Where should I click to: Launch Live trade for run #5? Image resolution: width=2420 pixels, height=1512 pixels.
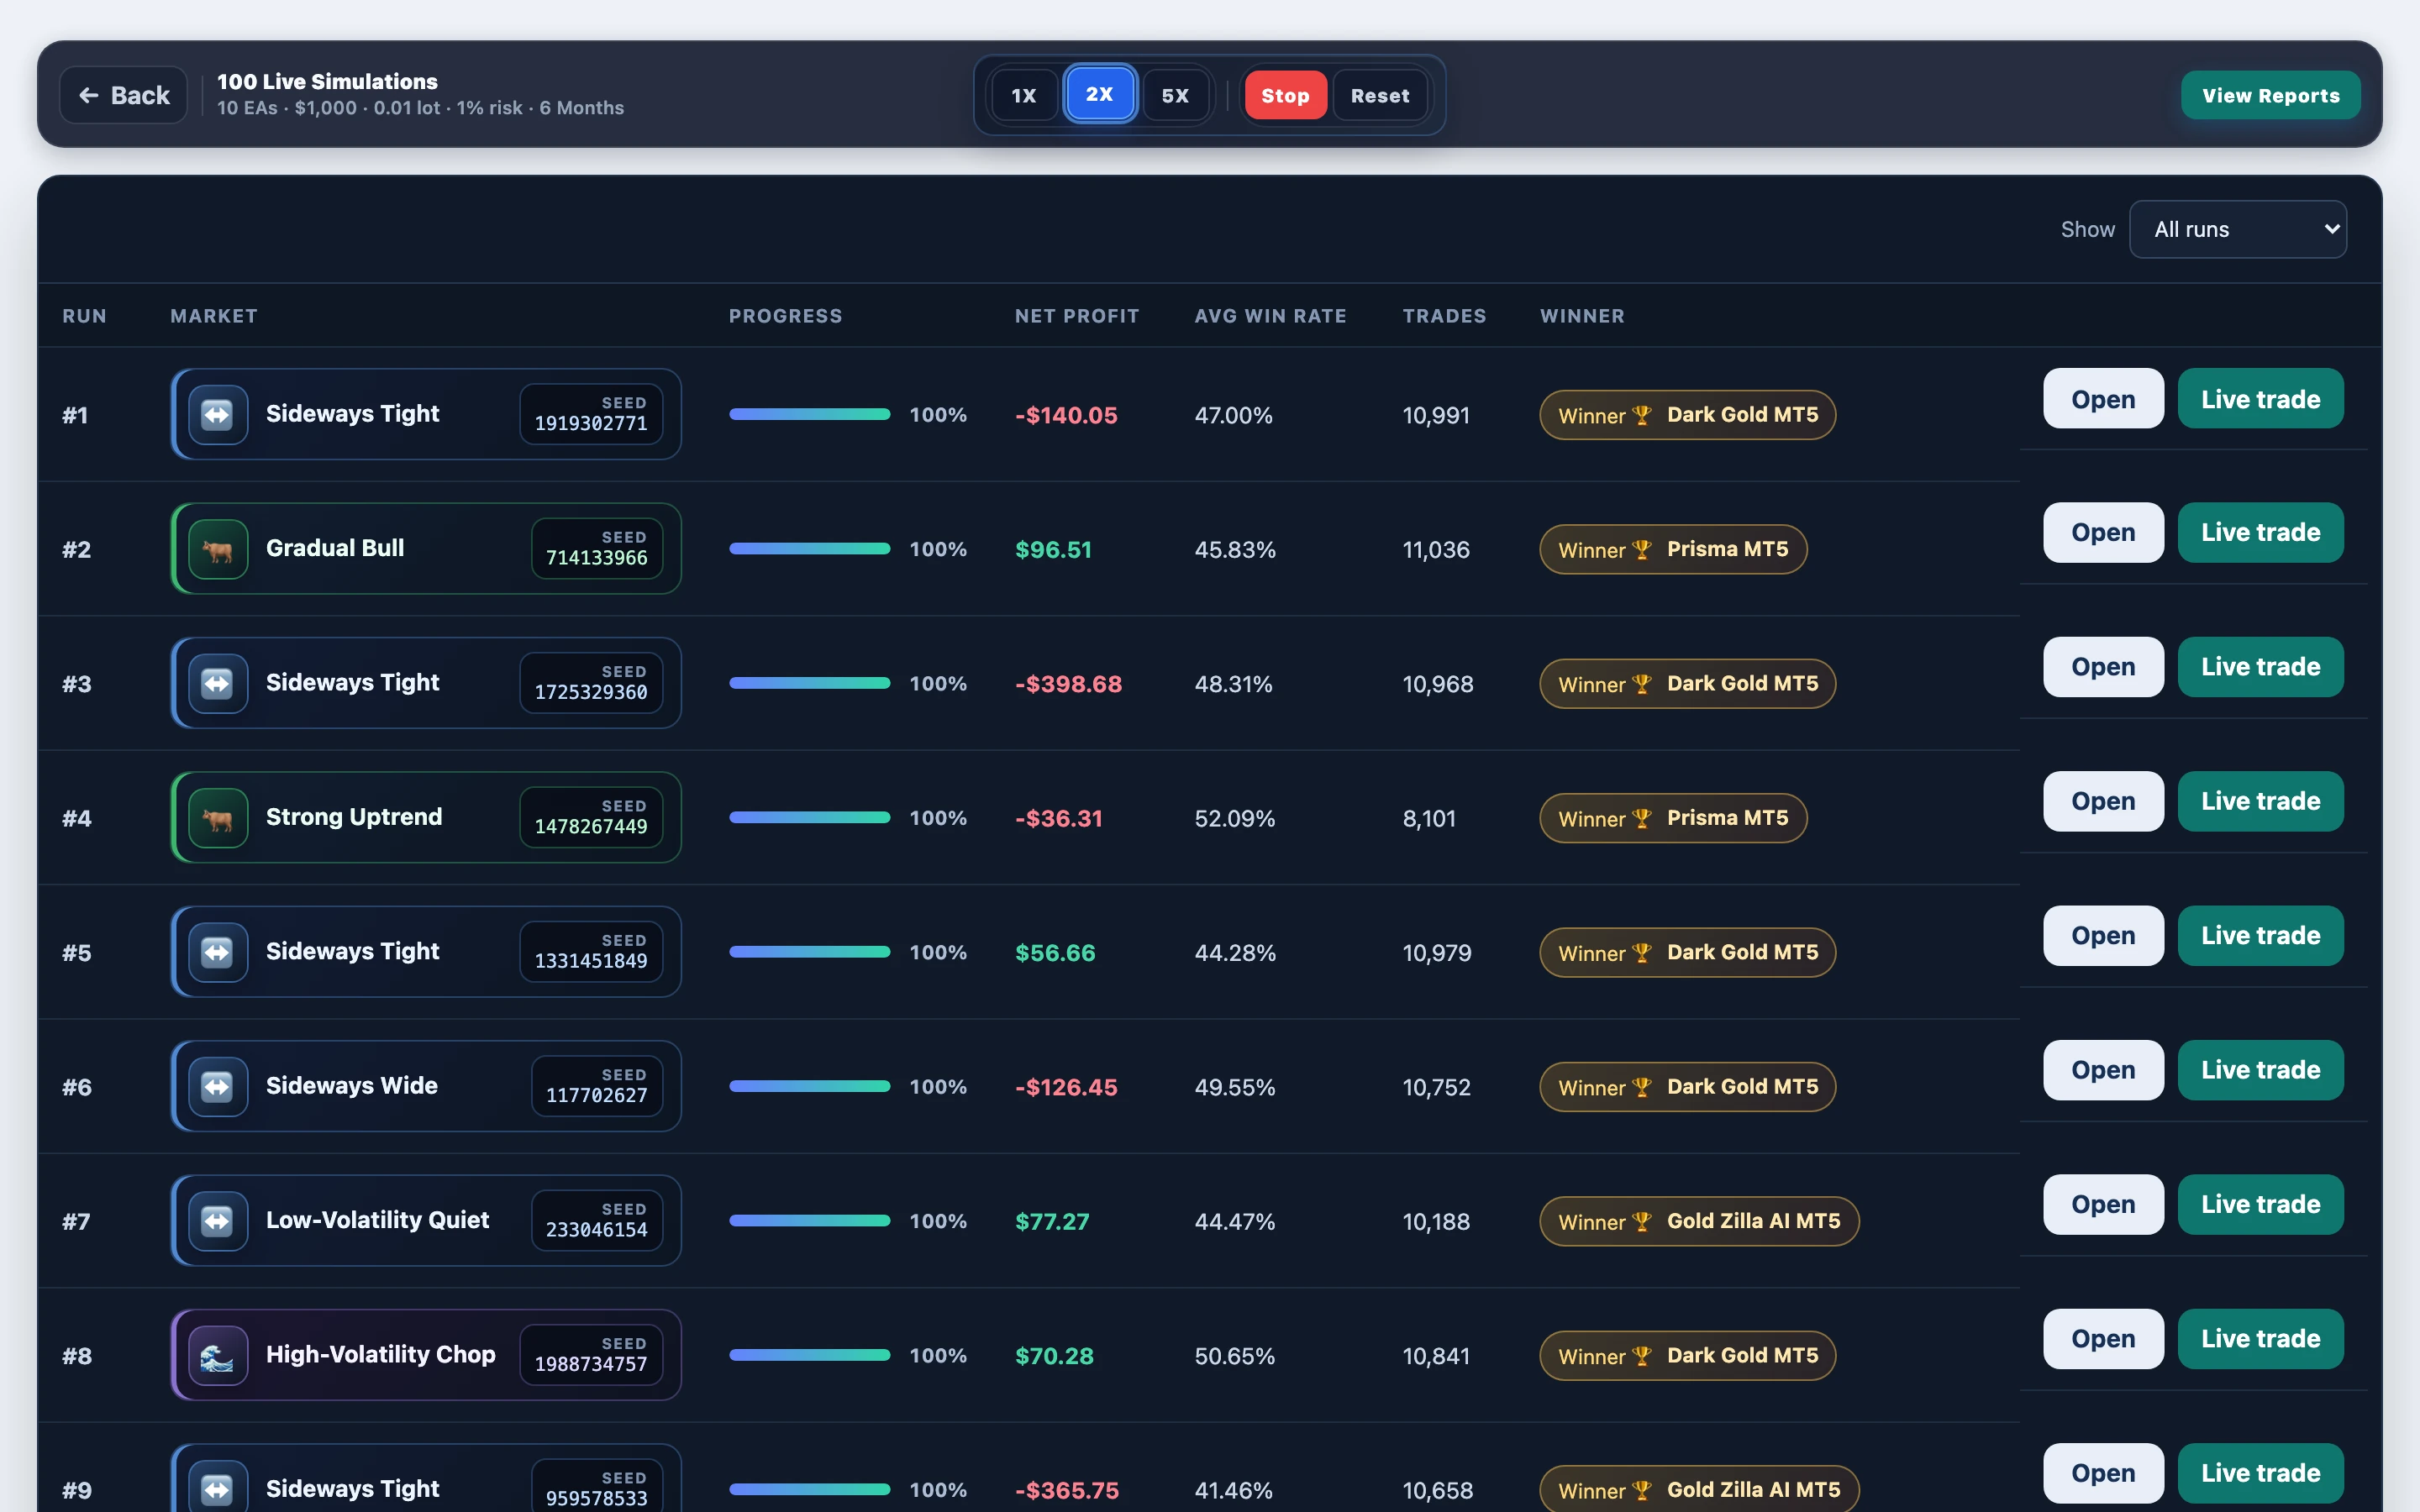click(x=2260, y=935)
